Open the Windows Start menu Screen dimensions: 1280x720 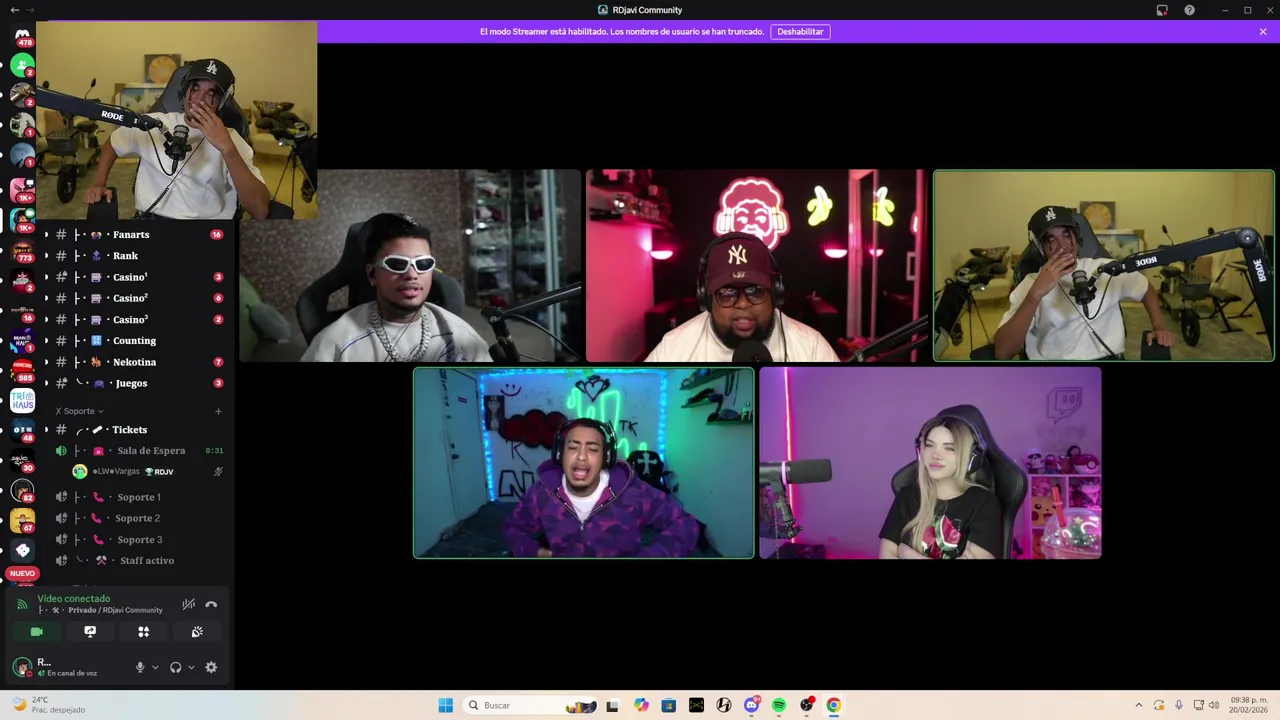(x=445, y=705)
